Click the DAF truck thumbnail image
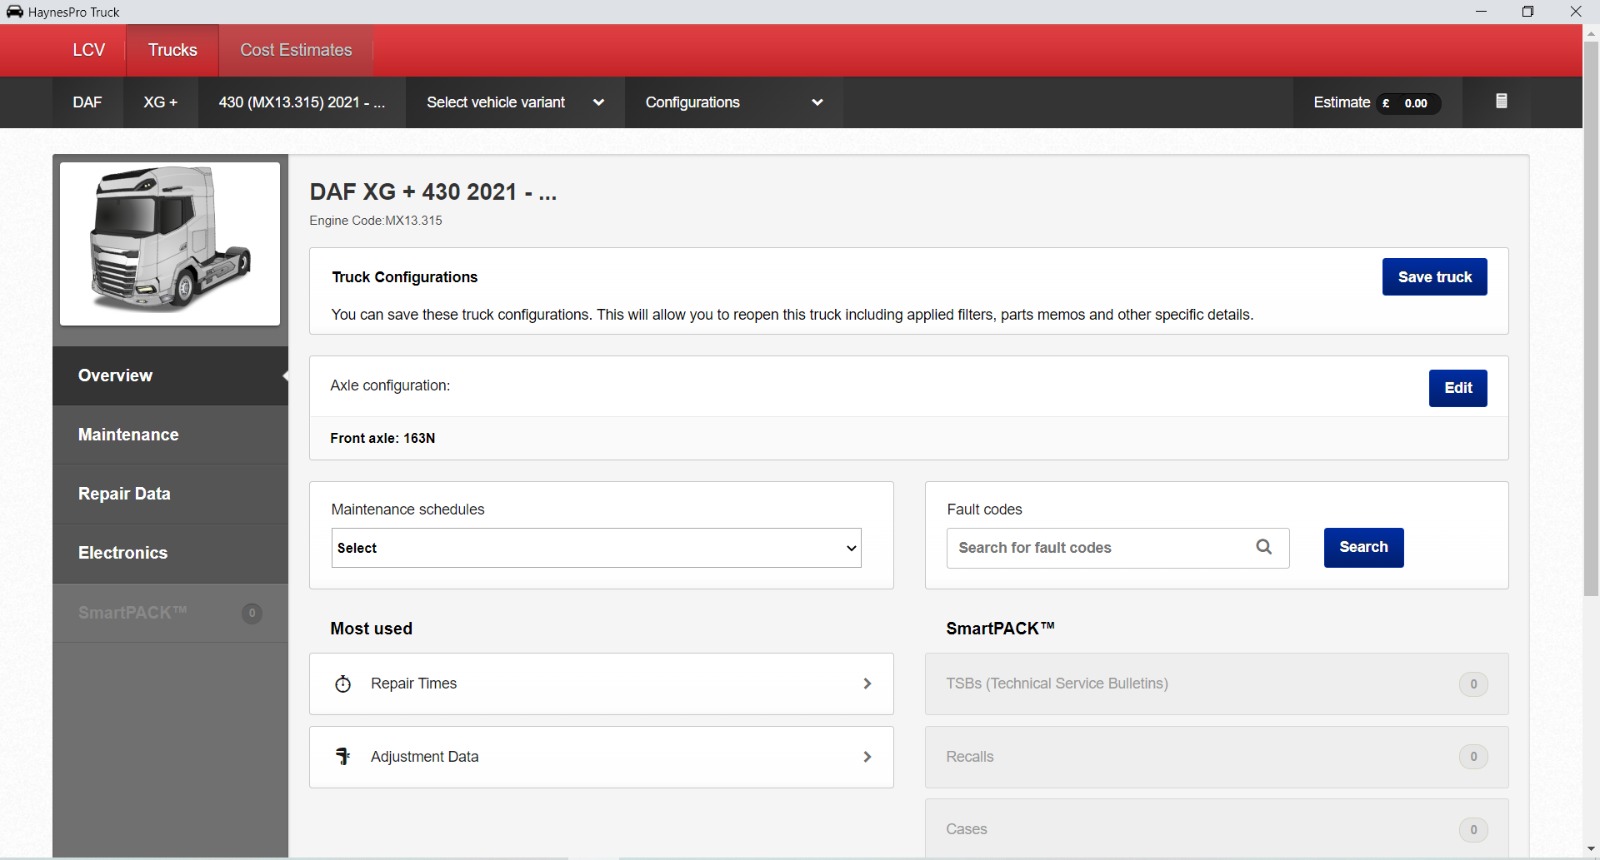This screenshot has height=860, width=1600. point(170,244)
